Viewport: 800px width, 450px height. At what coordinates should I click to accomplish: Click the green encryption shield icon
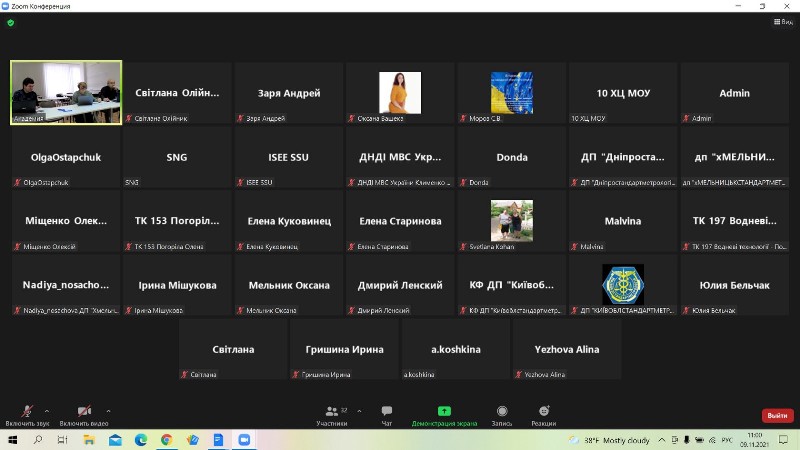10,22
